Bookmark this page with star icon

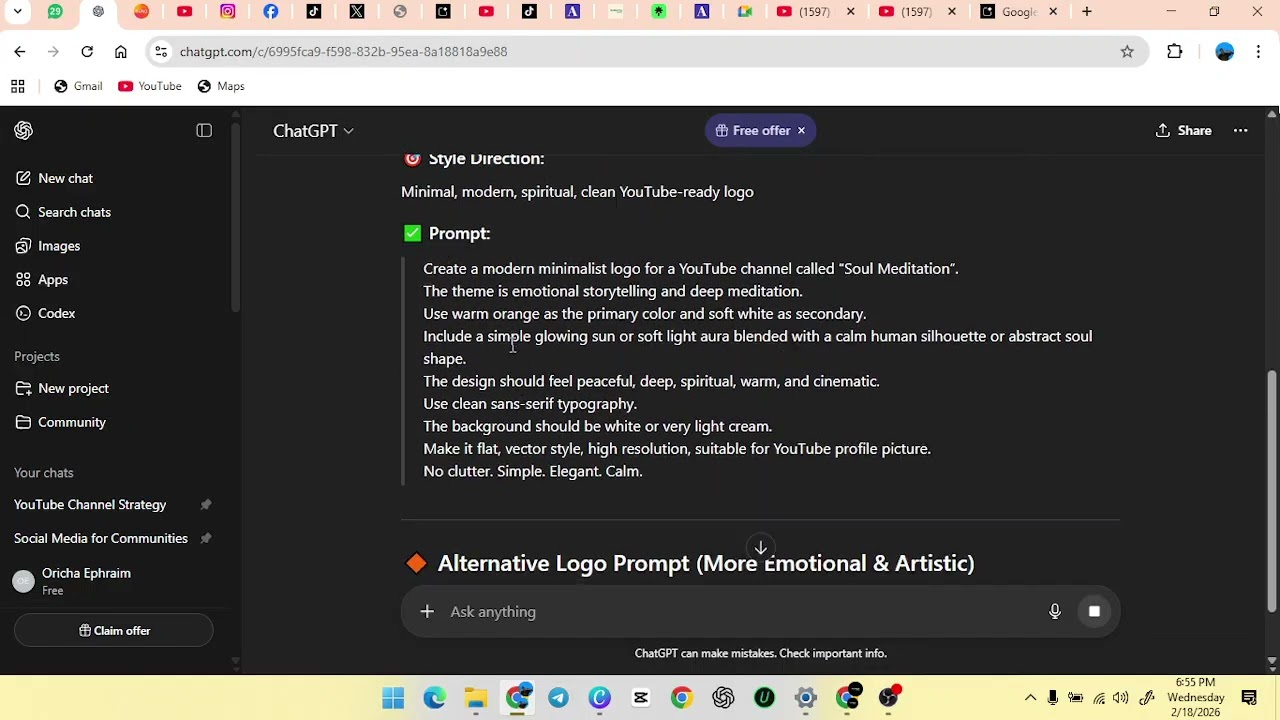coord(1127,52)
